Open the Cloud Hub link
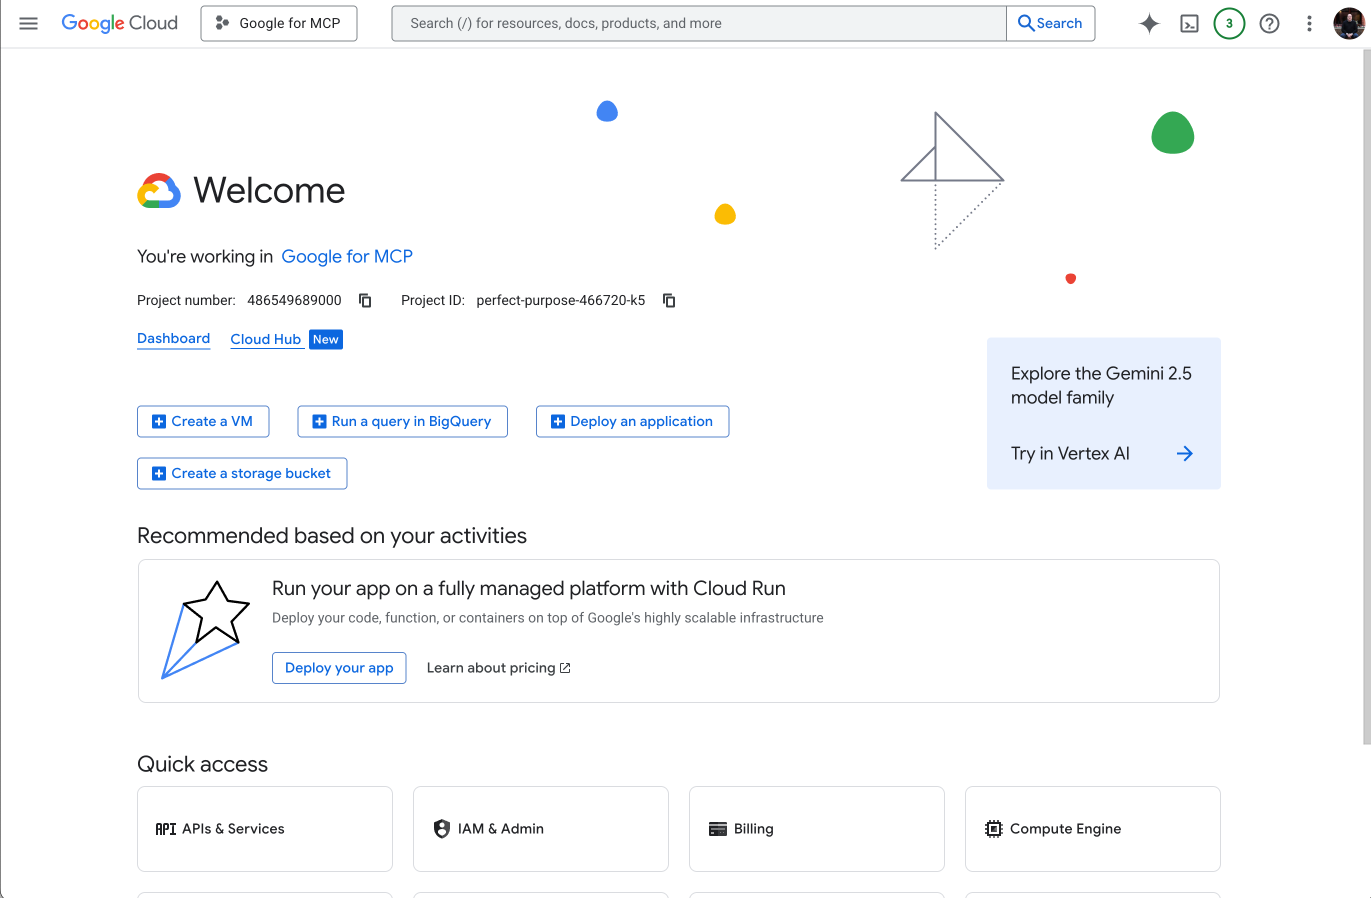 [x=266, y=339]
